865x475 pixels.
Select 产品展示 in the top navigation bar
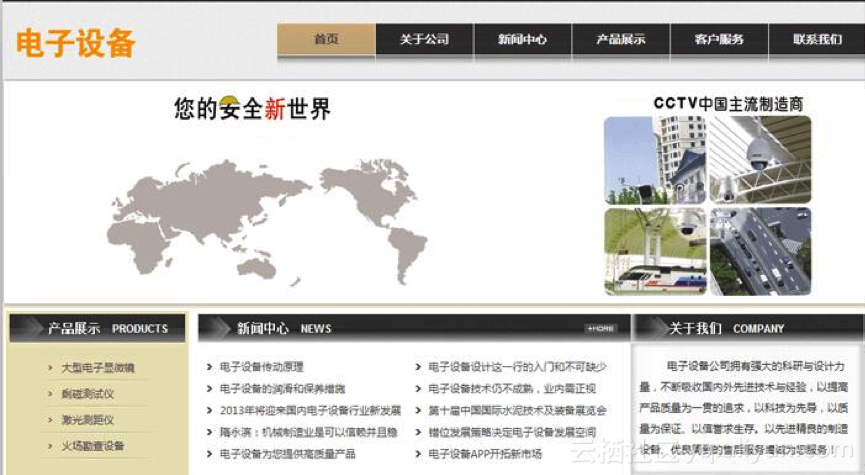click(621, 39)
